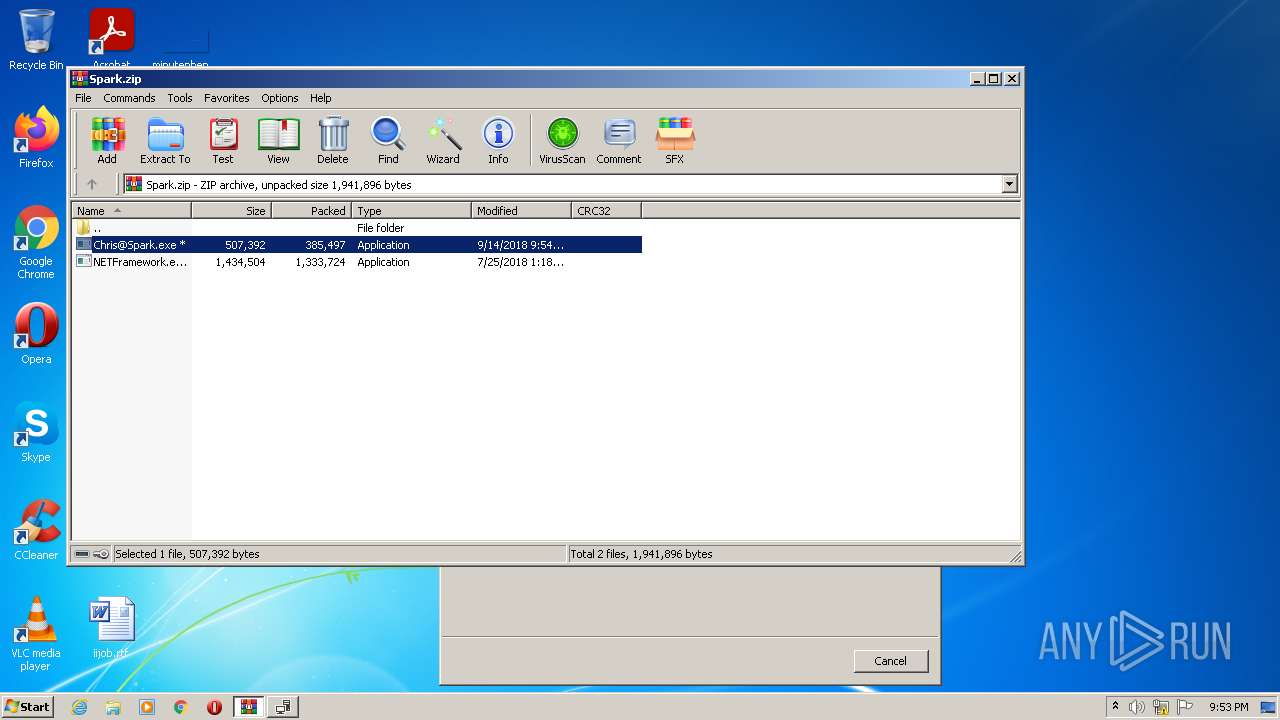Sort by Size column header
The height and width of the screenshot is (720, 1280).
[x=231, y=210]
